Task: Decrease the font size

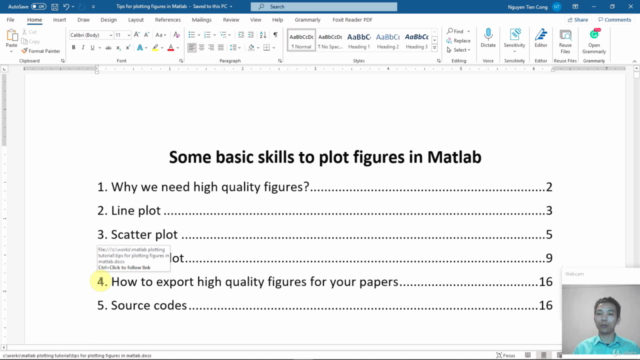Action: (x=146, y=35)
